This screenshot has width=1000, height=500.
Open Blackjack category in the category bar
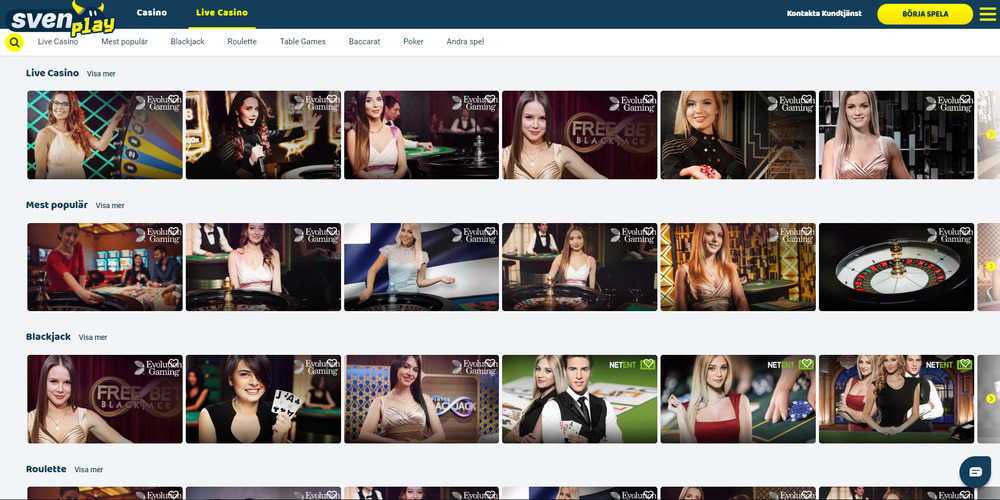point(188,41)
